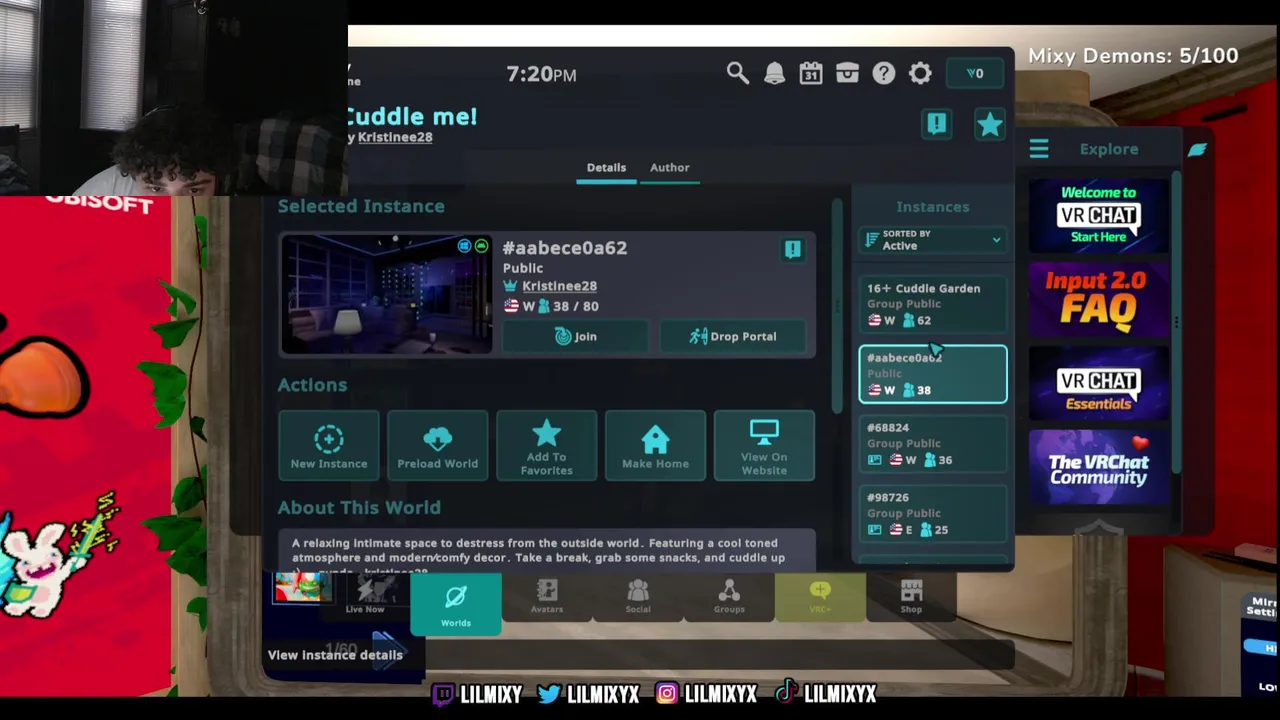Favorite world using the star icon
The image size is (1280, 720).
[989, 124]
